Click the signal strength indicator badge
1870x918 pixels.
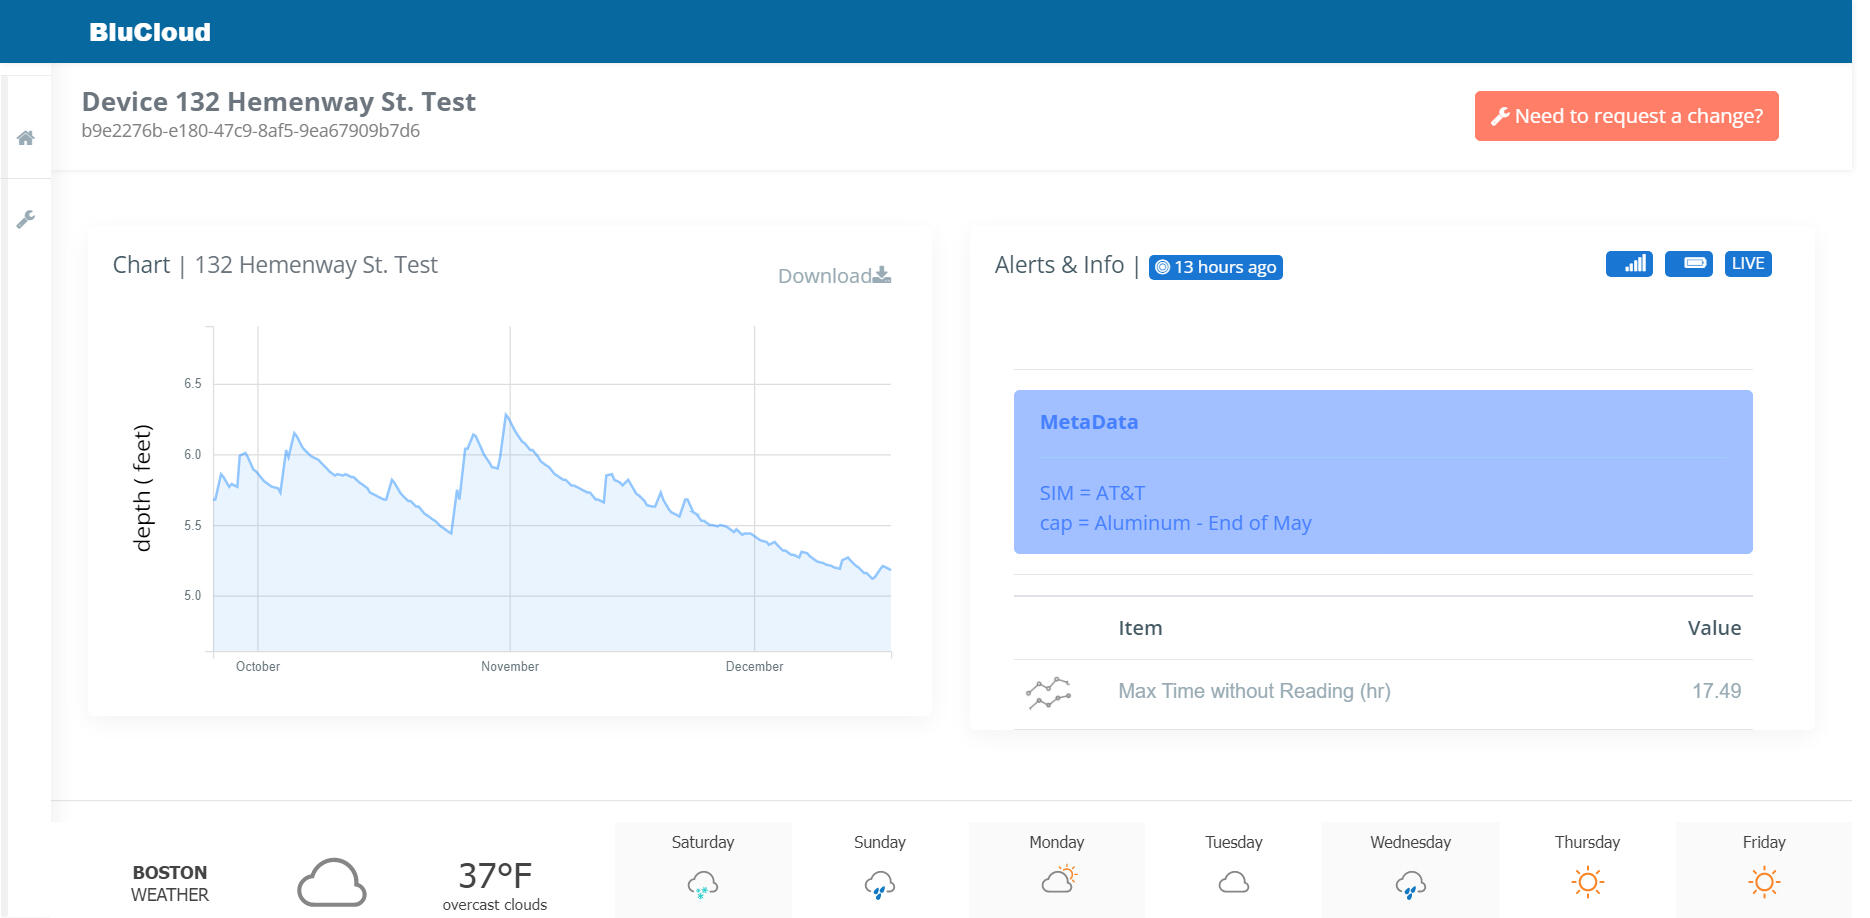pos(1629,263)
